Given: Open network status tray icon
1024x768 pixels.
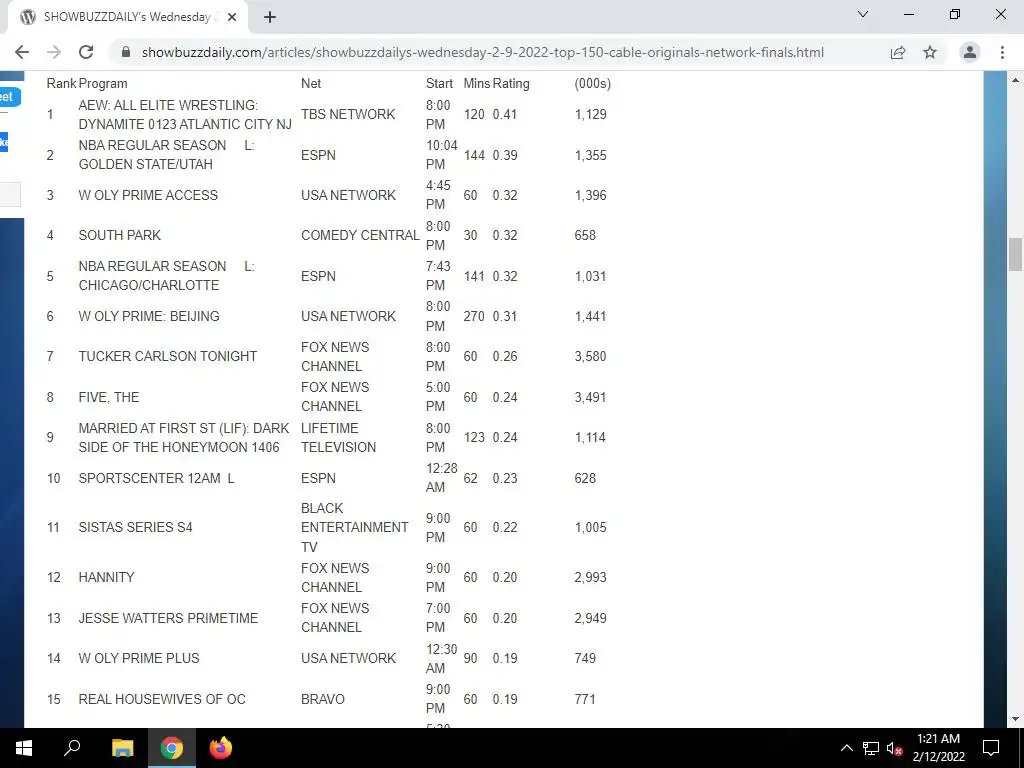Looking at the screenshot, I should 871,748.
